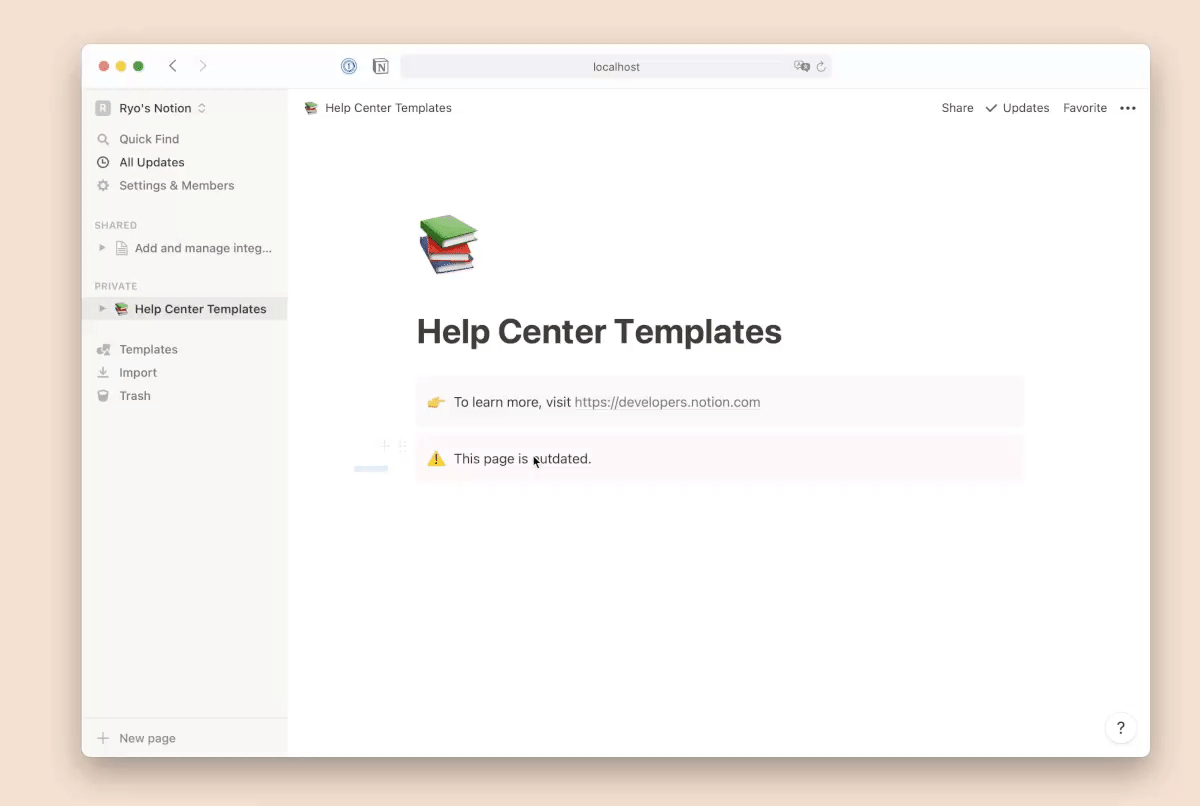
Task: Click the warning callout icon
Action: 436,459
